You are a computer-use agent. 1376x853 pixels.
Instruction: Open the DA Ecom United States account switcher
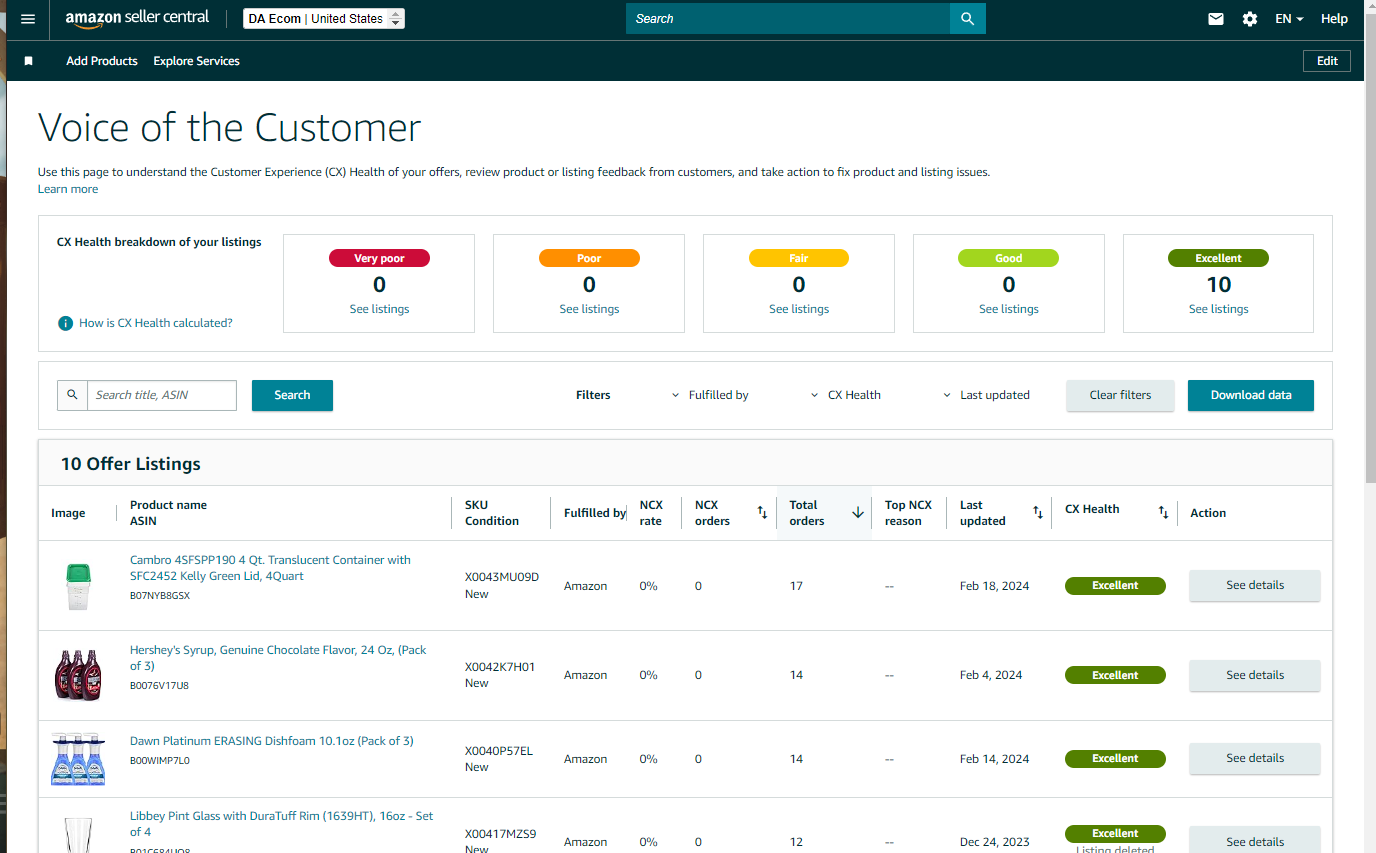[x=324, y=19]
